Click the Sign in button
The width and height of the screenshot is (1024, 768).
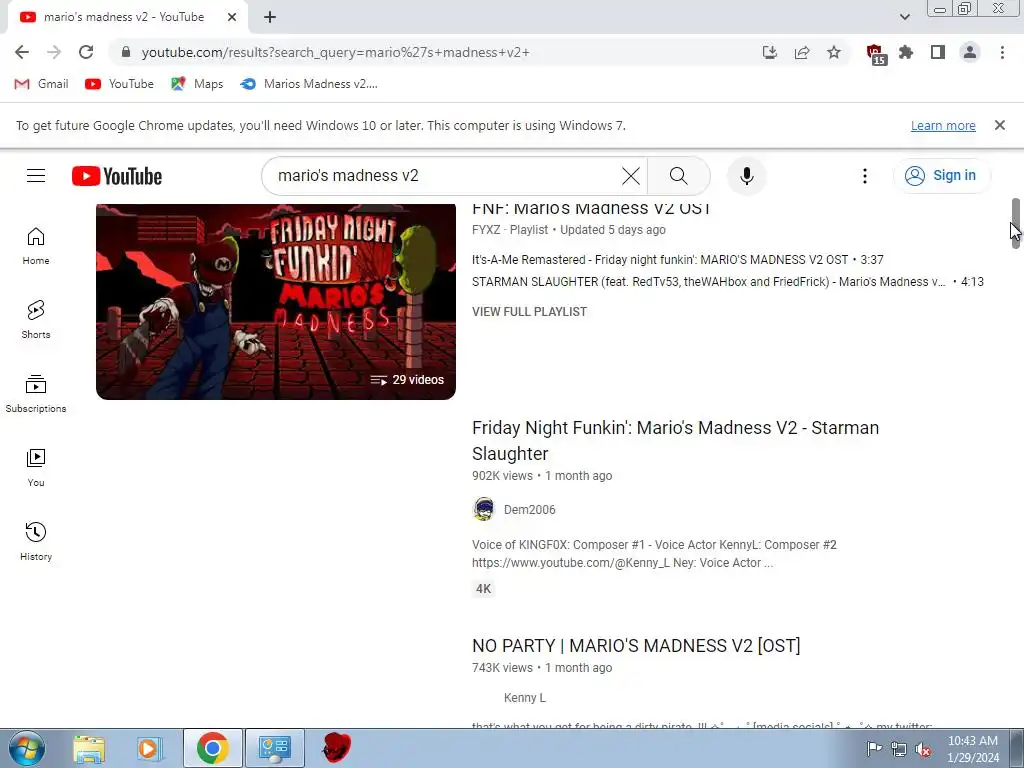point(942,176)
